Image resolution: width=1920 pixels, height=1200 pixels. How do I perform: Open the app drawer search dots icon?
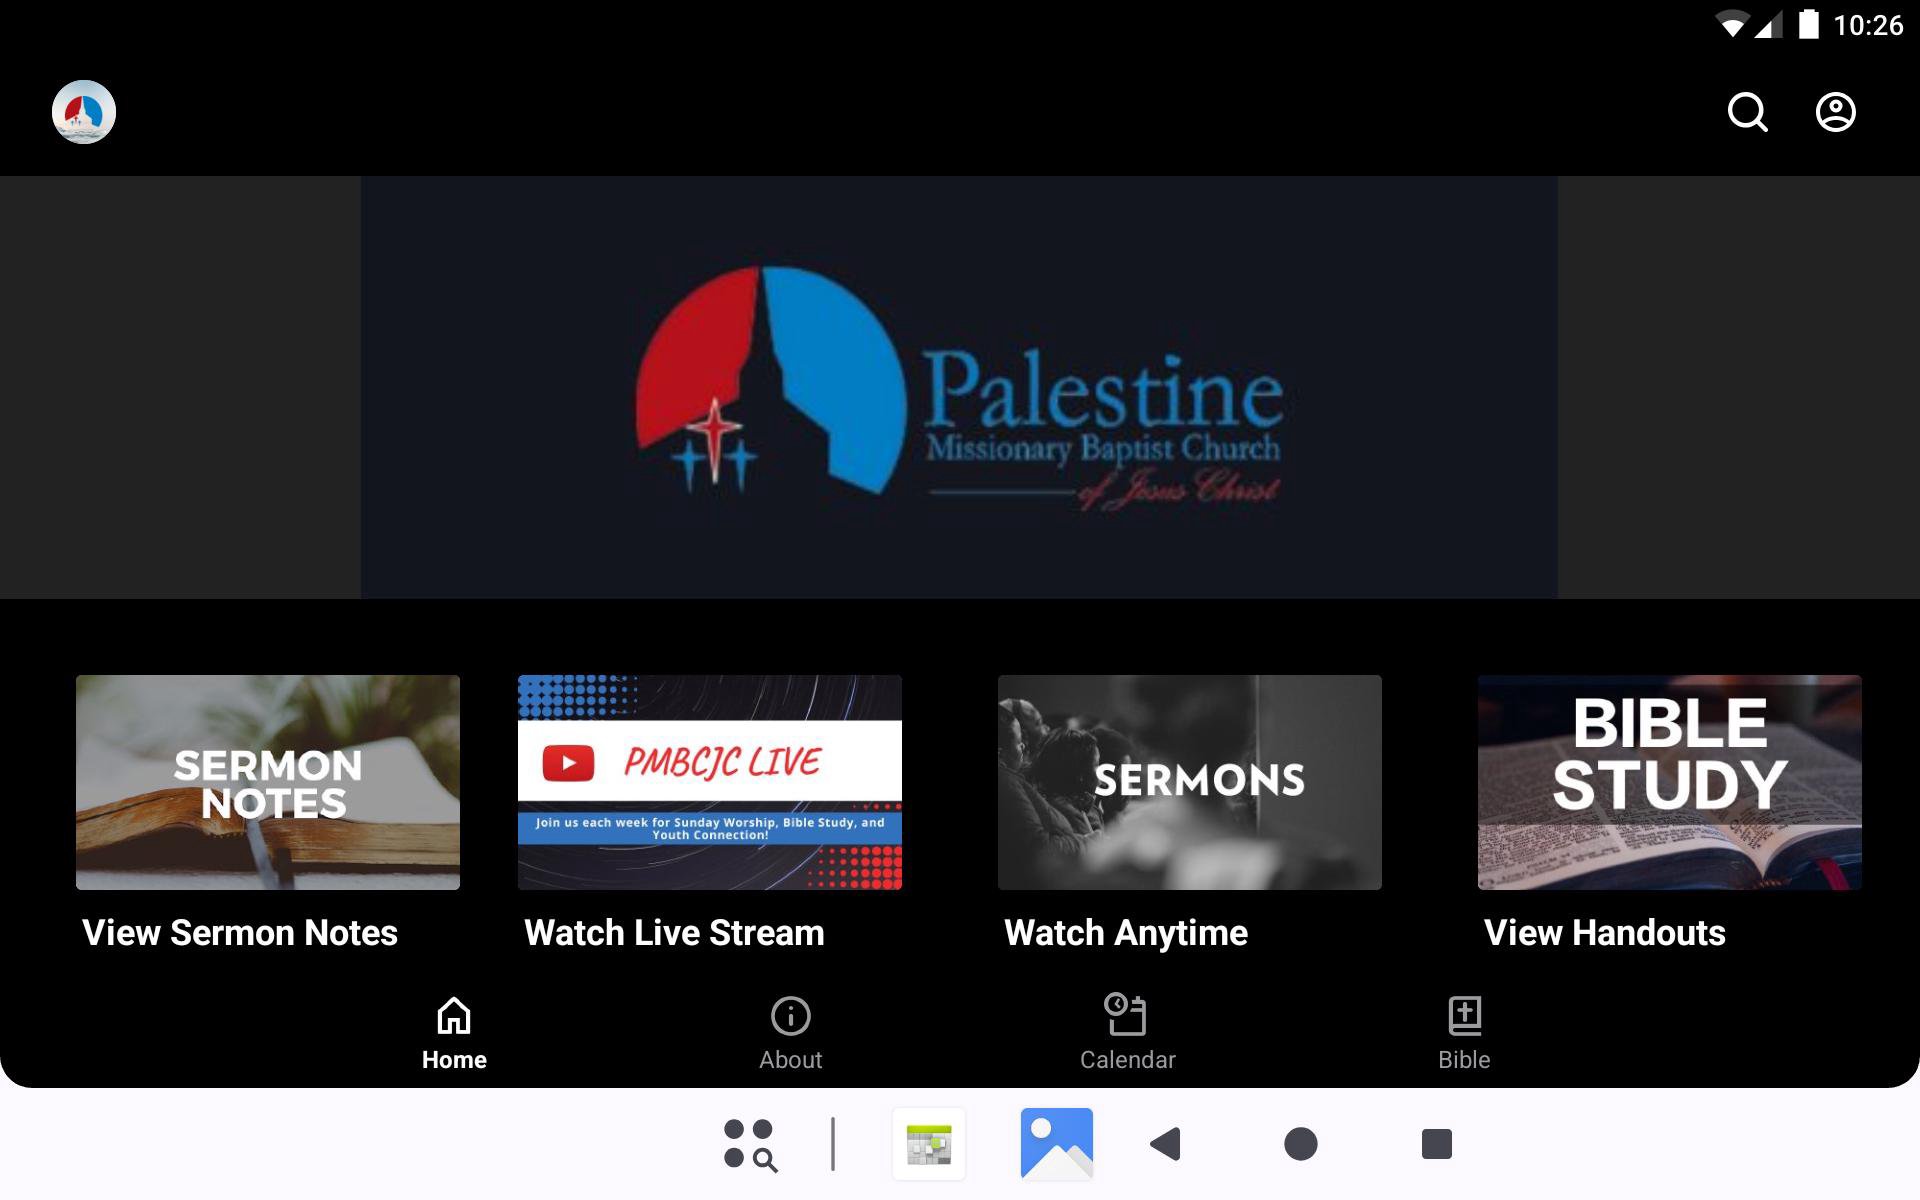pos(750,1144)
